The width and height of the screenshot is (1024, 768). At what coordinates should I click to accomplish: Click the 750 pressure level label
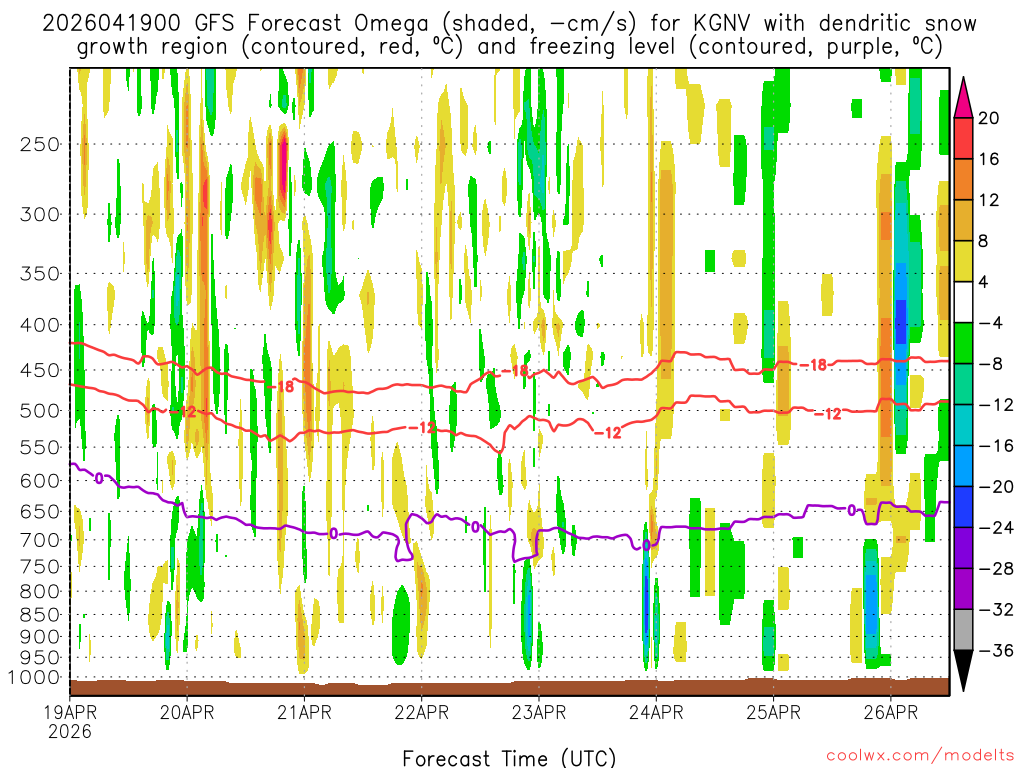(x=40, y=566)
